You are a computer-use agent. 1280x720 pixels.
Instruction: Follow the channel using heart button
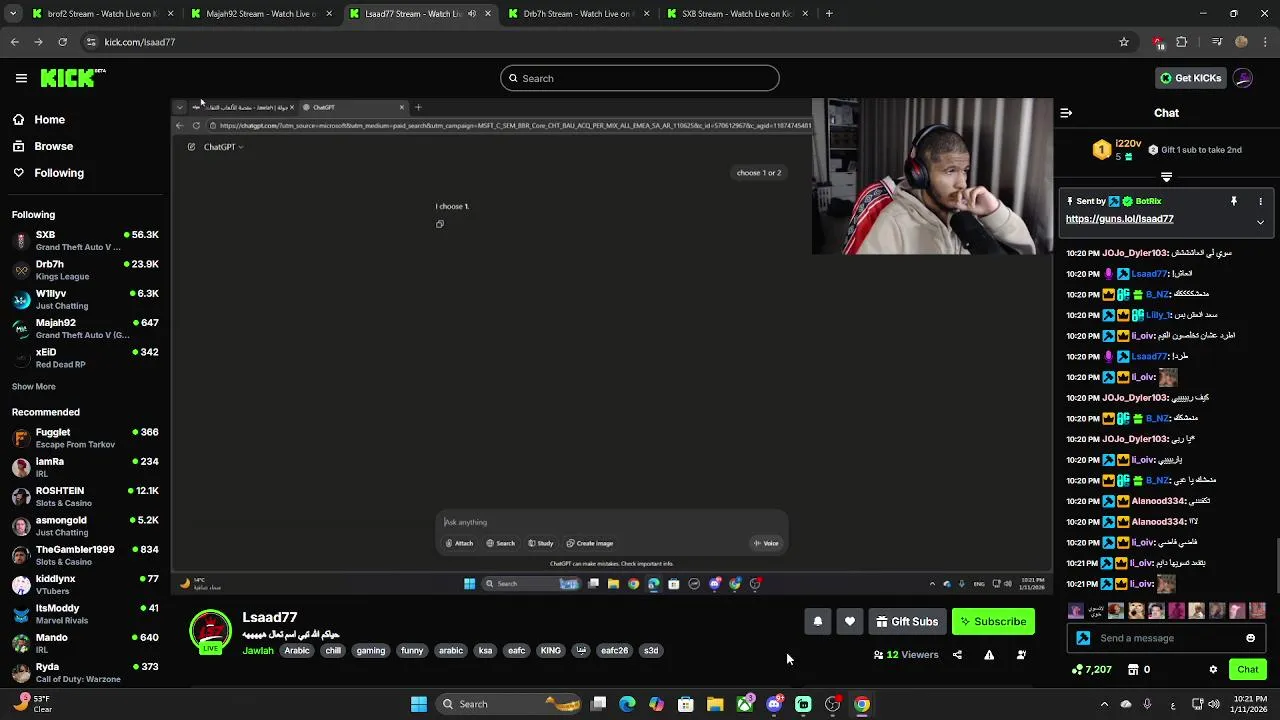849,621
